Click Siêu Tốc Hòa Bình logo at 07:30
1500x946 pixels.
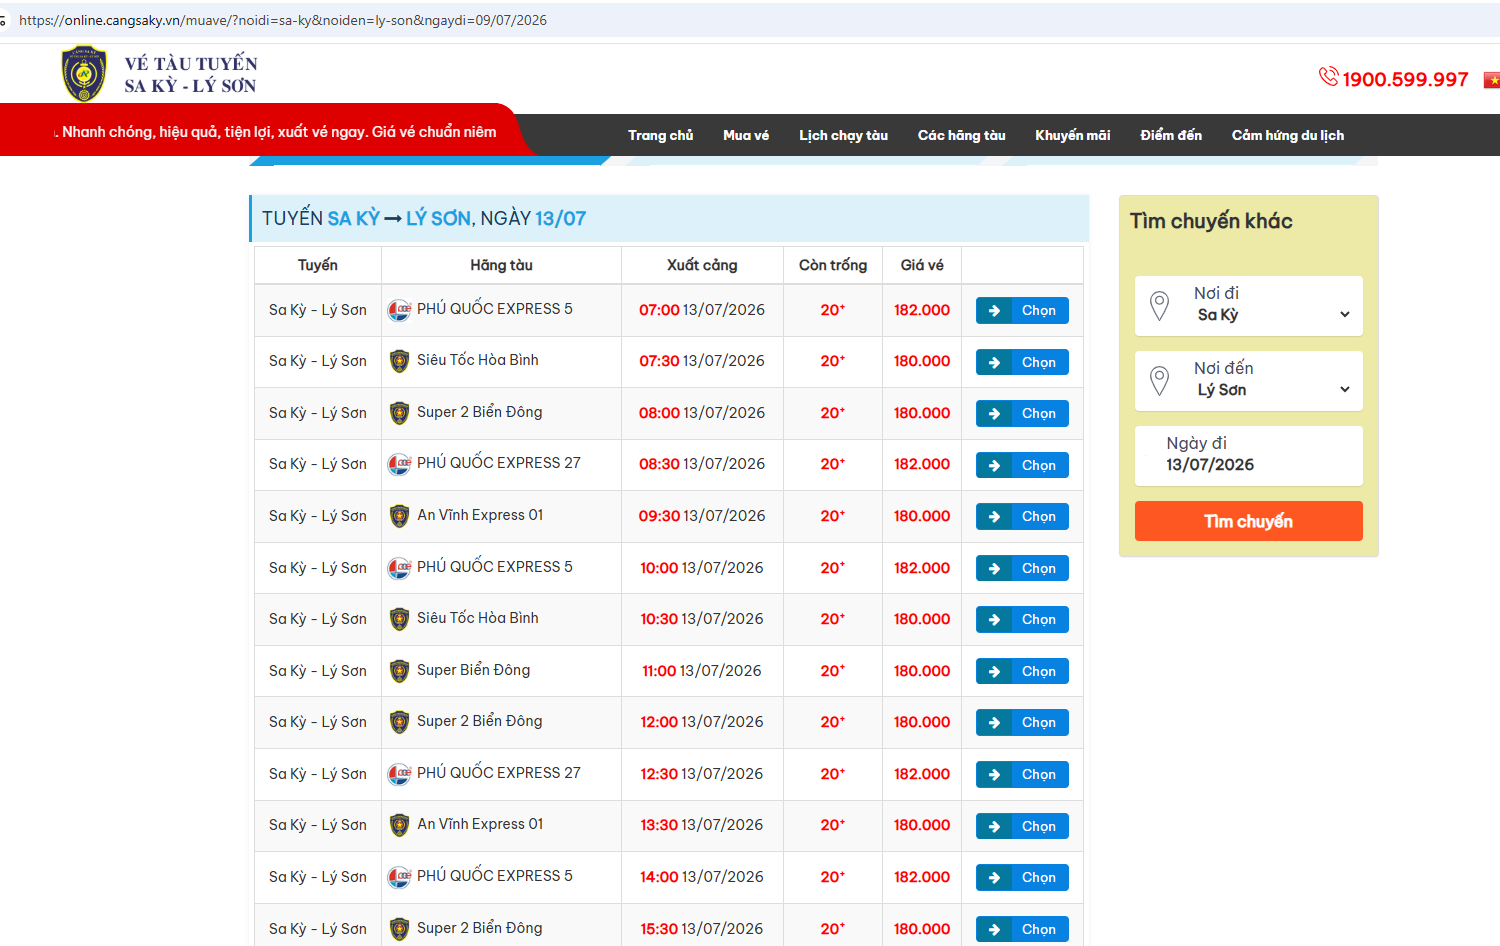[399, 361]
